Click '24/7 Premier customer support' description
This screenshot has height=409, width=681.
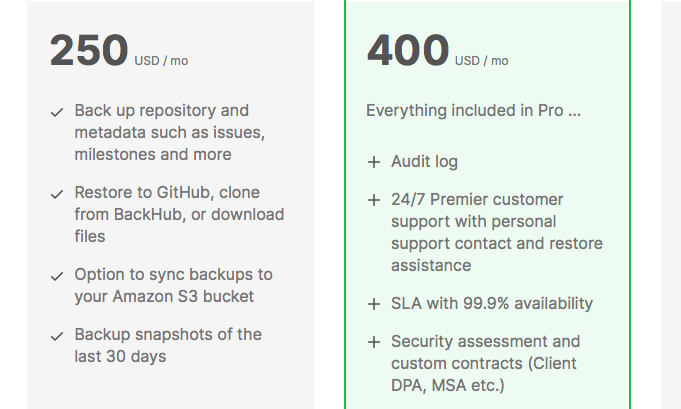(497, 232)
